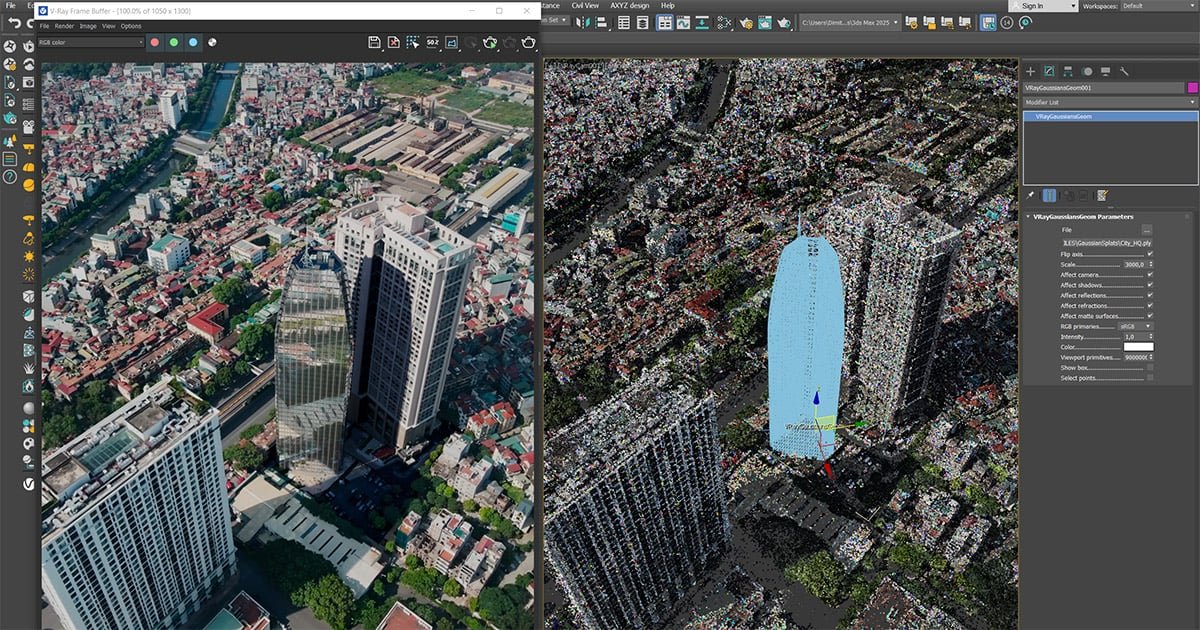
Task: Open the Hierarchy panel icon
Action: tap(1068, 71)
